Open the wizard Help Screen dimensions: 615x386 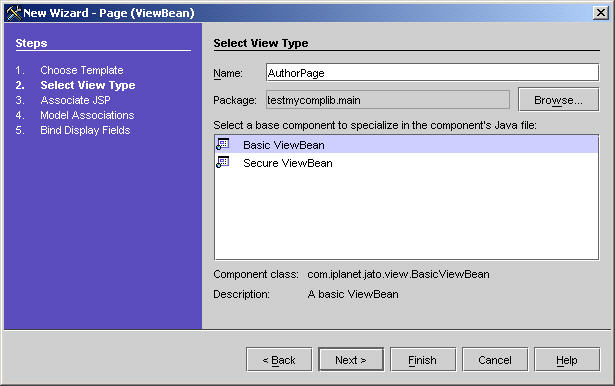567,359
